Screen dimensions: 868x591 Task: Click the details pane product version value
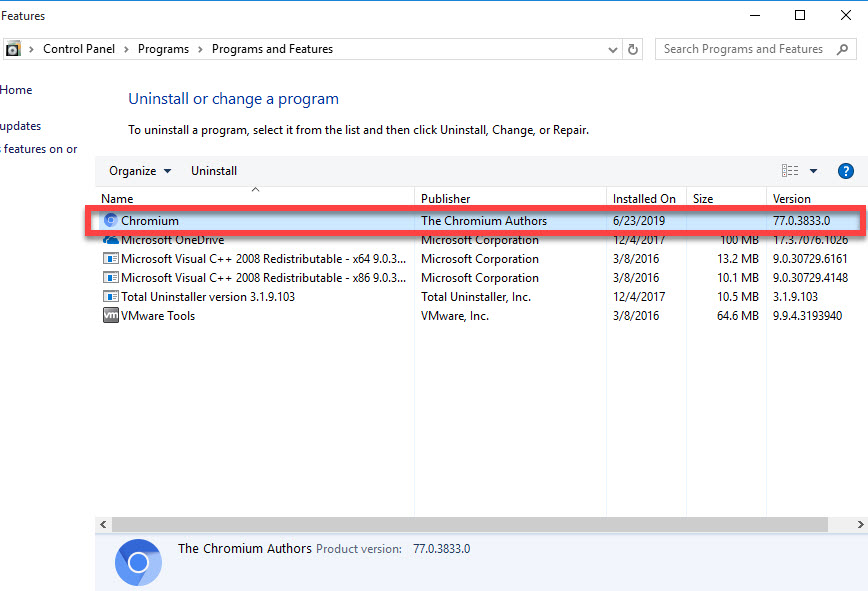pyautogui.click(x=442, y=548)
